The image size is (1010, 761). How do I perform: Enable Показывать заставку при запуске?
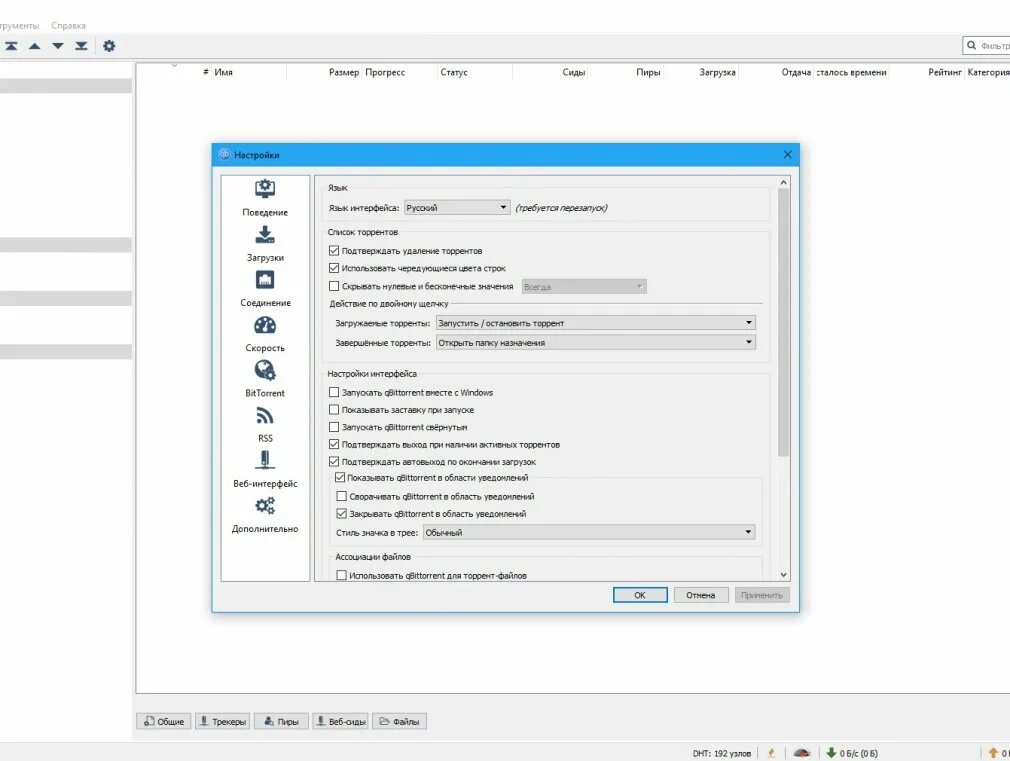[x=334, y=409]
